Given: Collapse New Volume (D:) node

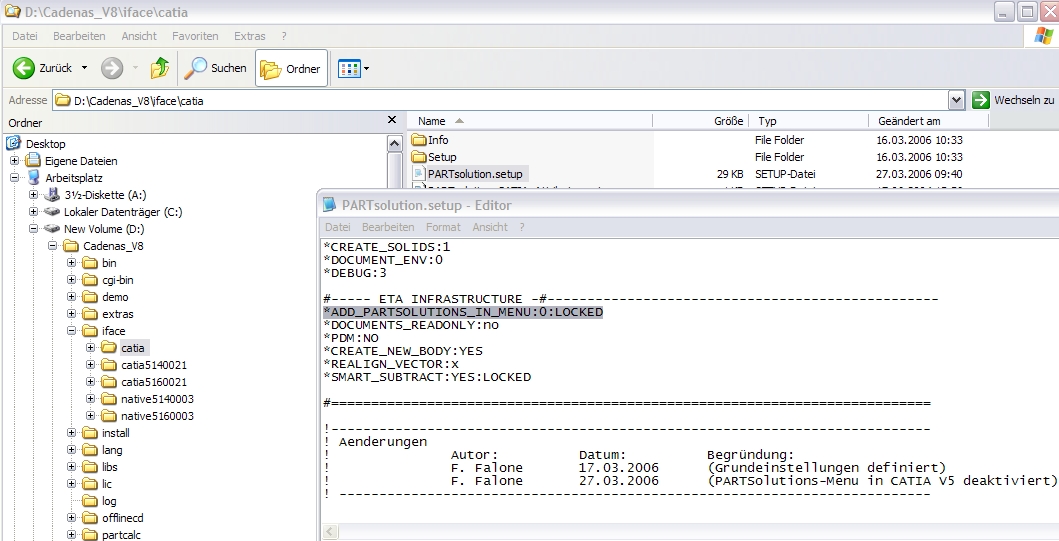Looking at the screenshot, I should point(33,228).
